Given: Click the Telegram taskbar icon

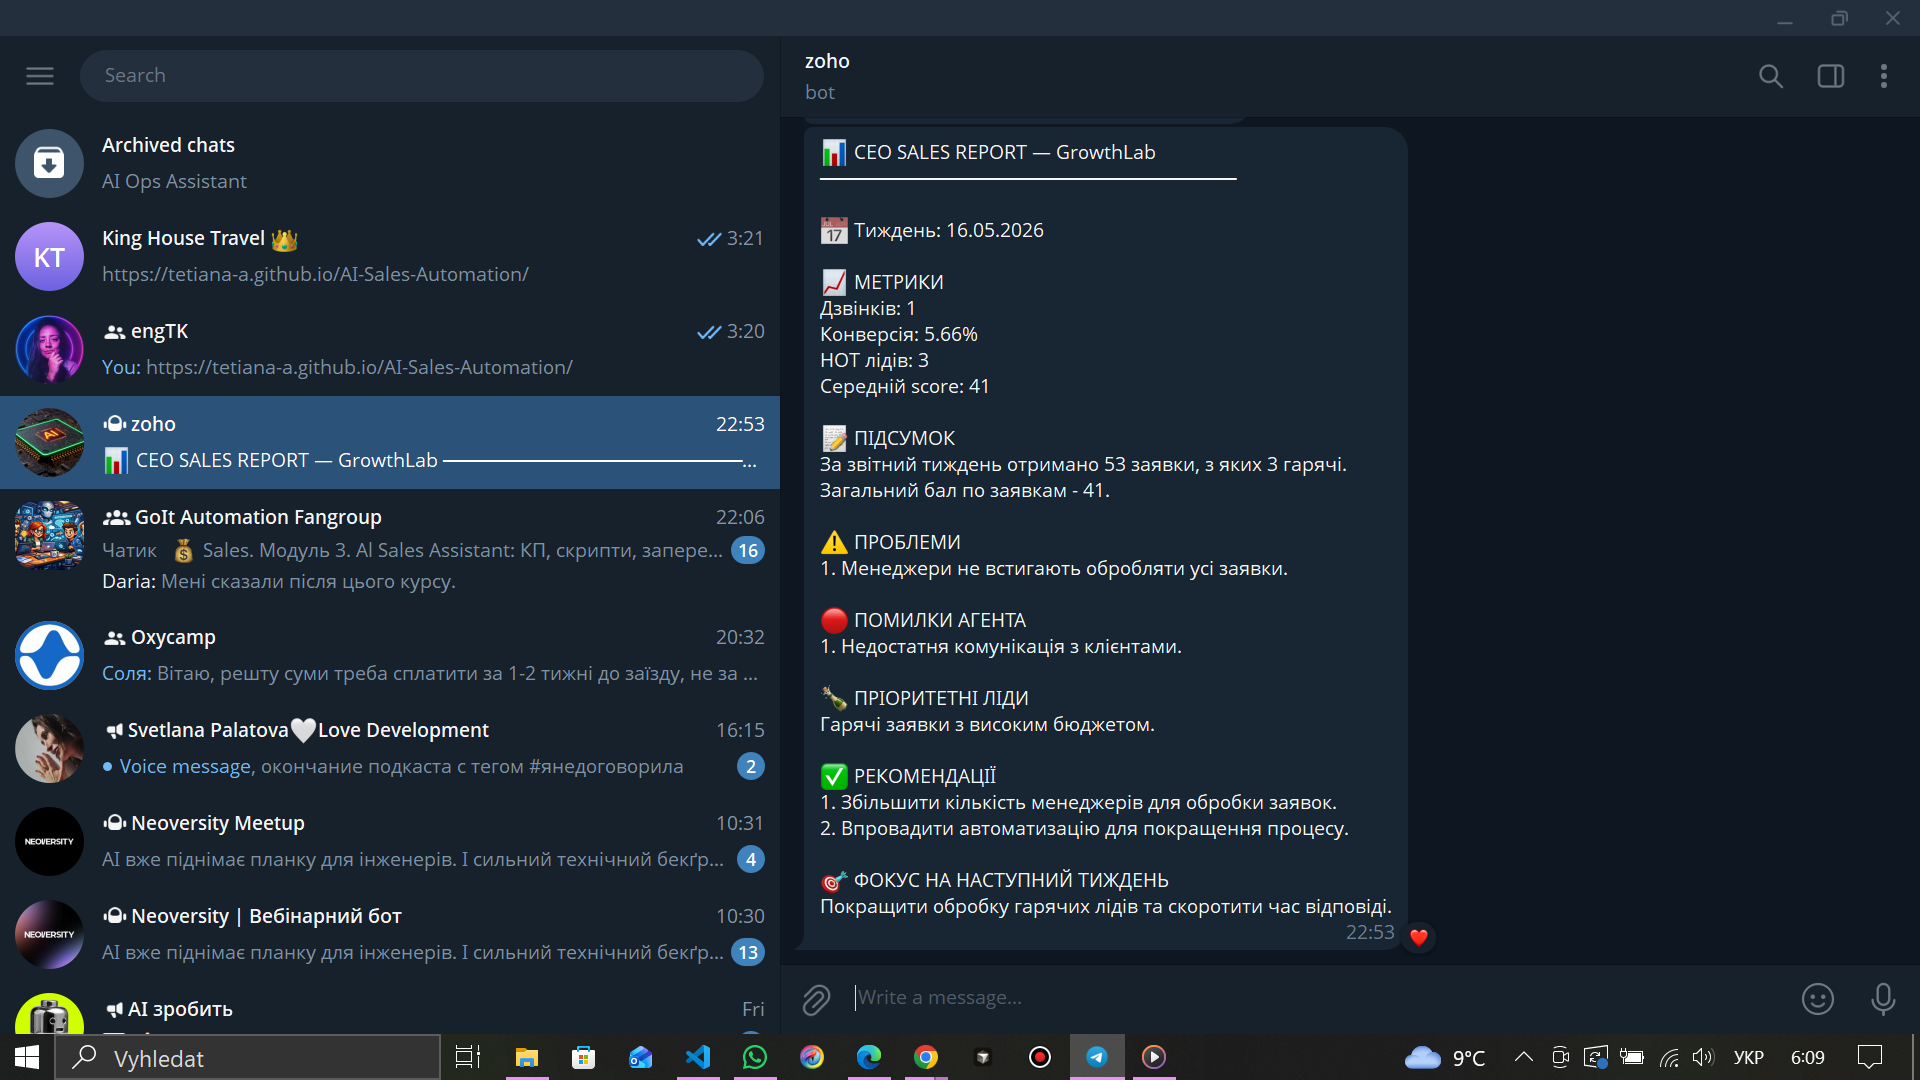Looking at the screenshot, I should coord(1097,1058).
